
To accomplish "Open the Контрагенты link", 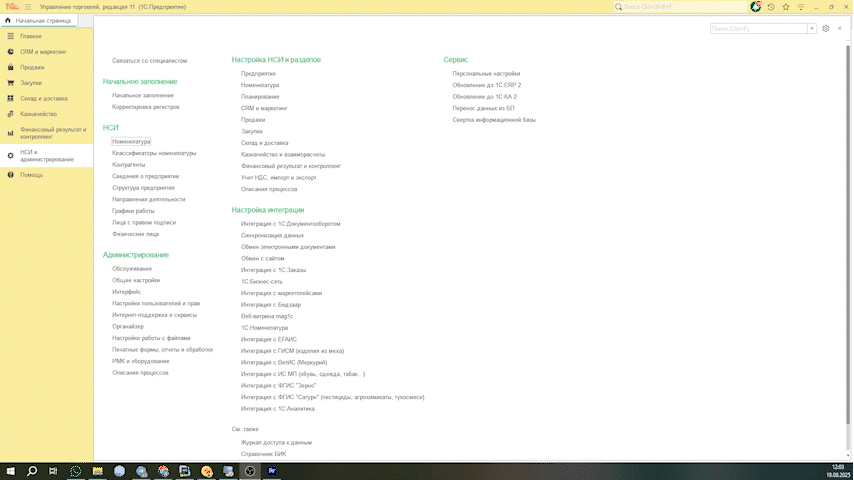I will [129, 165].
